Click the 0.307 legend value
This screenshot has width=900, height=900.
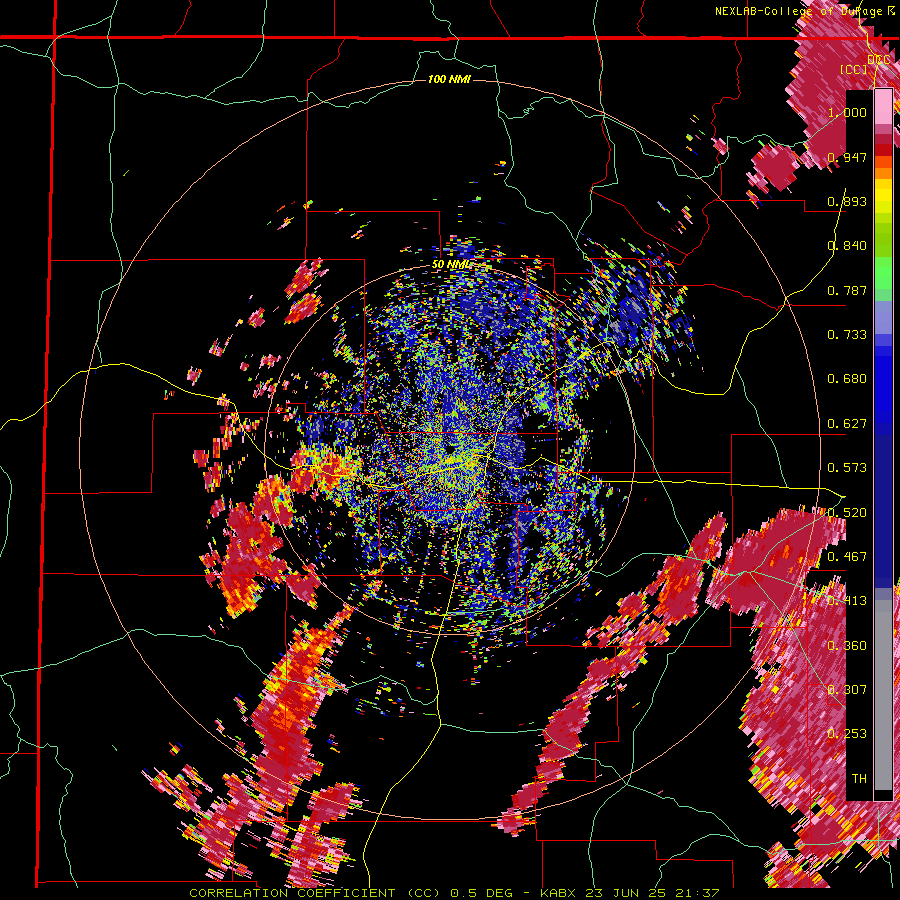[847, 690]
